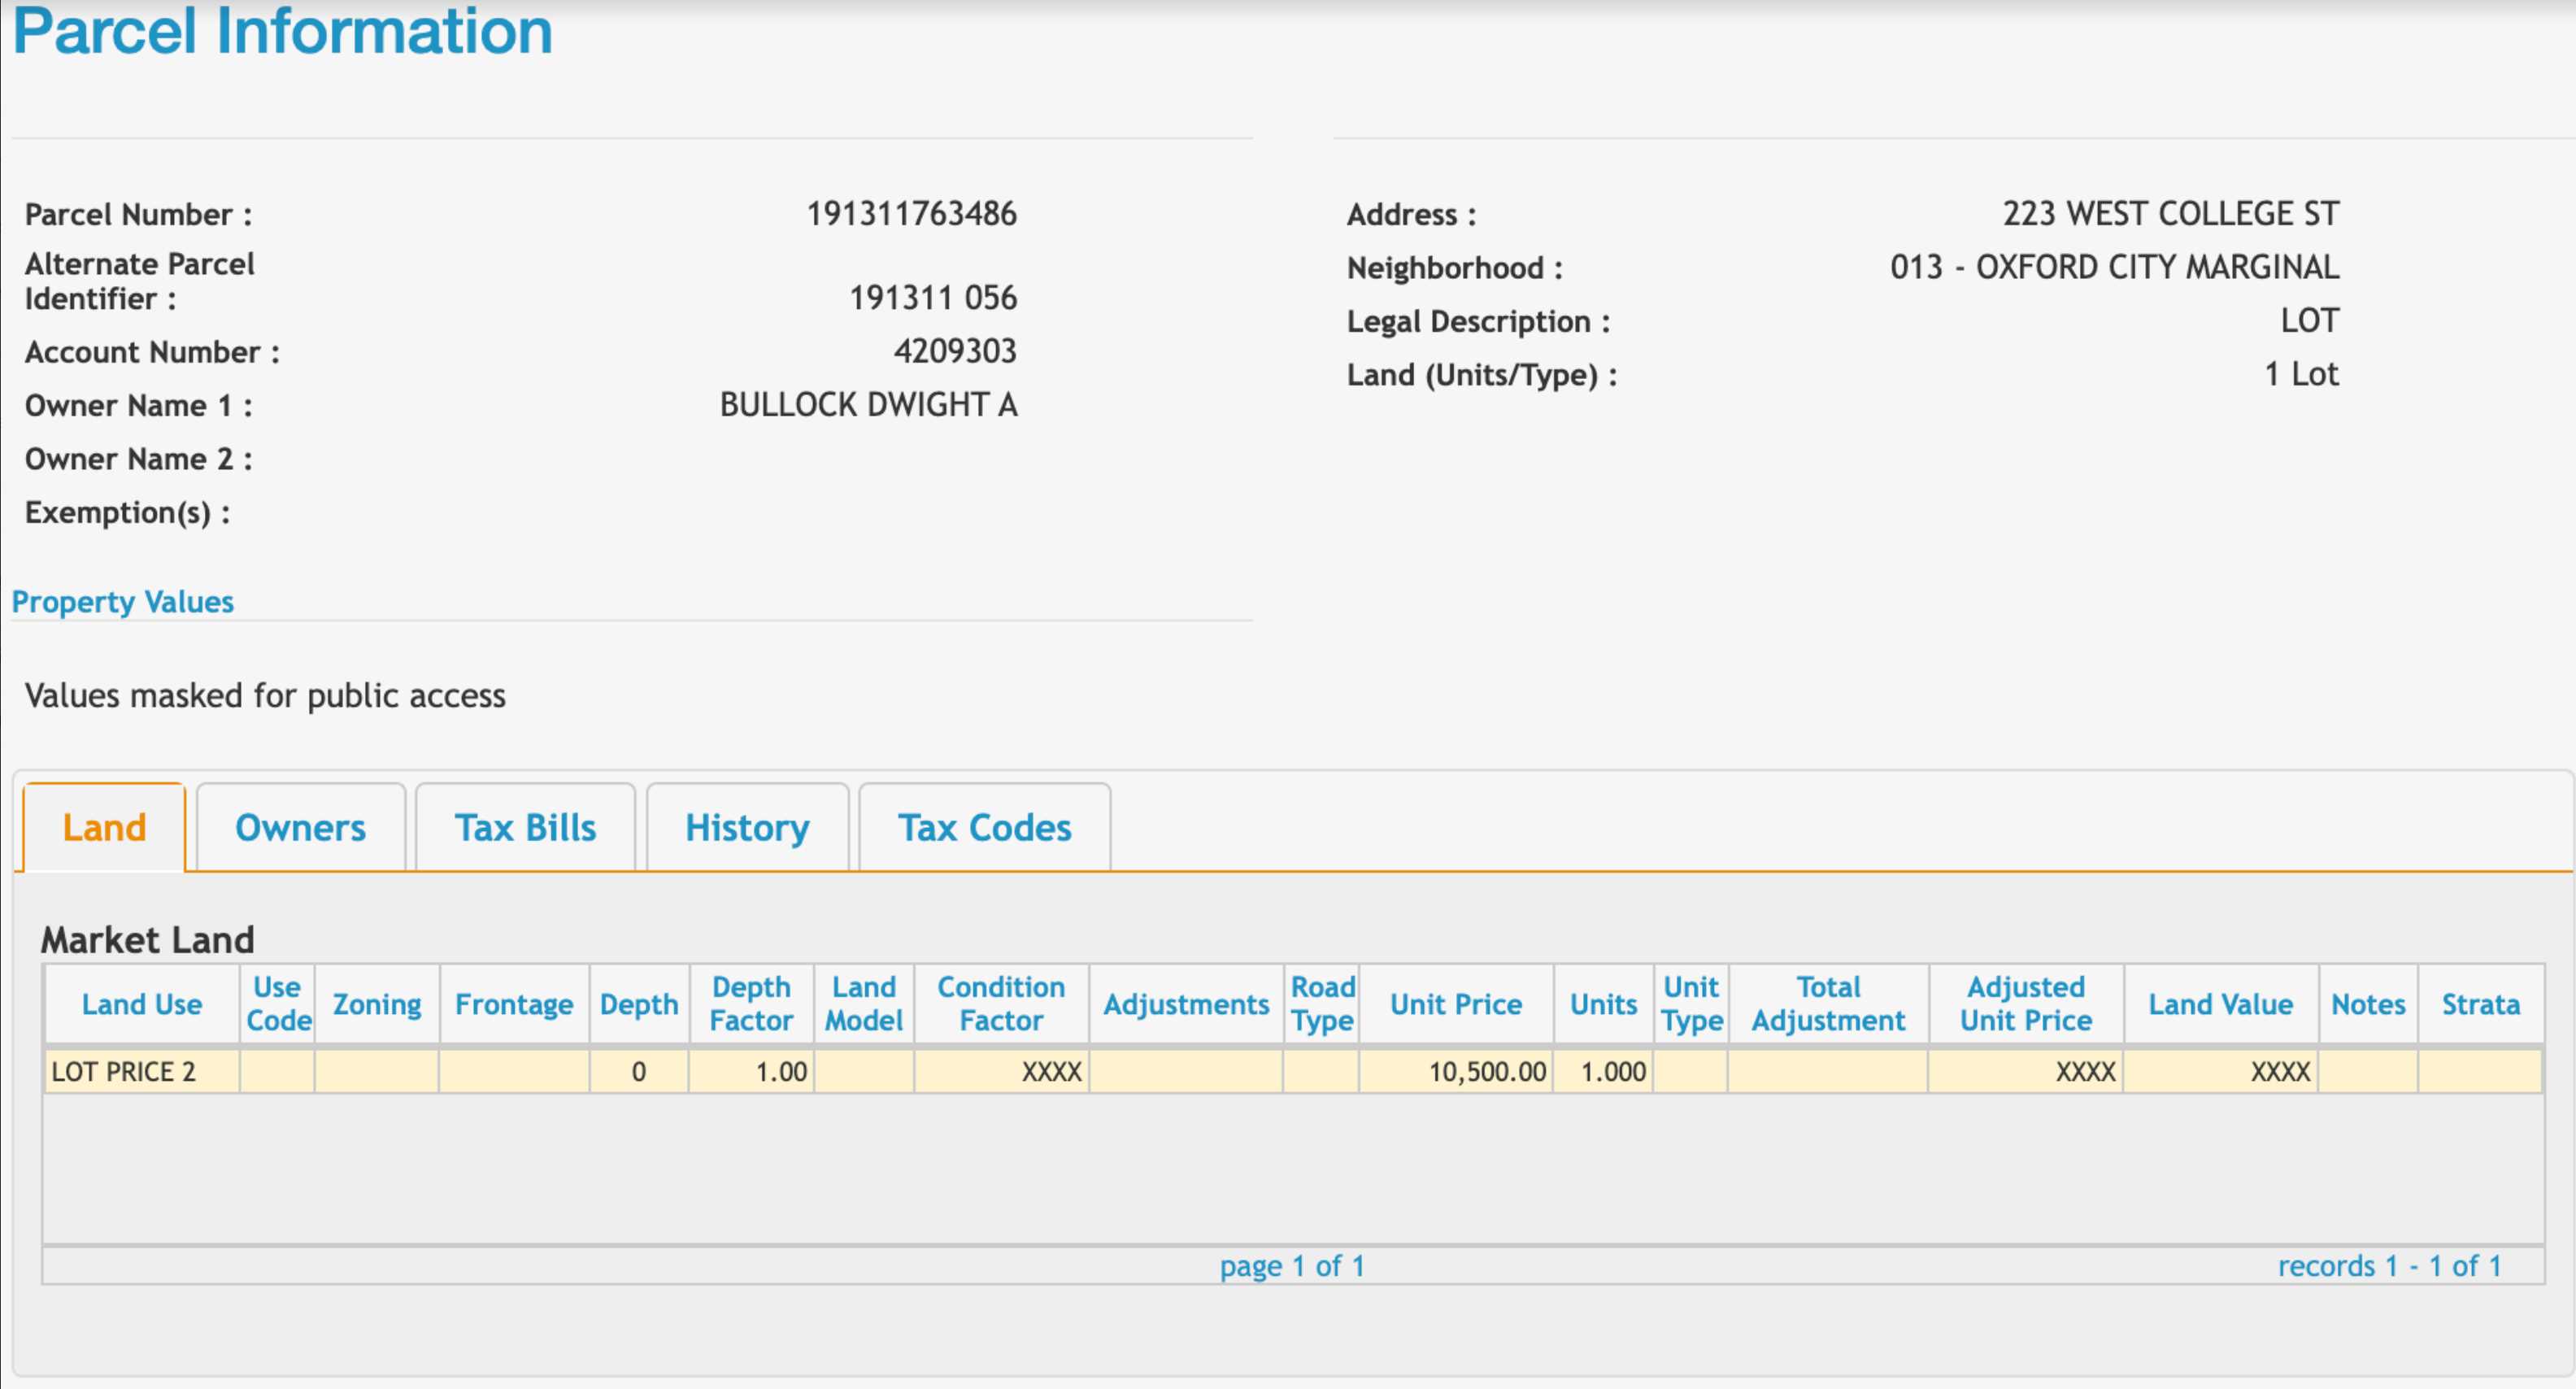This screenshot has height=1389, width=2576.
Task: View the History tab
Action: point(747,828)
